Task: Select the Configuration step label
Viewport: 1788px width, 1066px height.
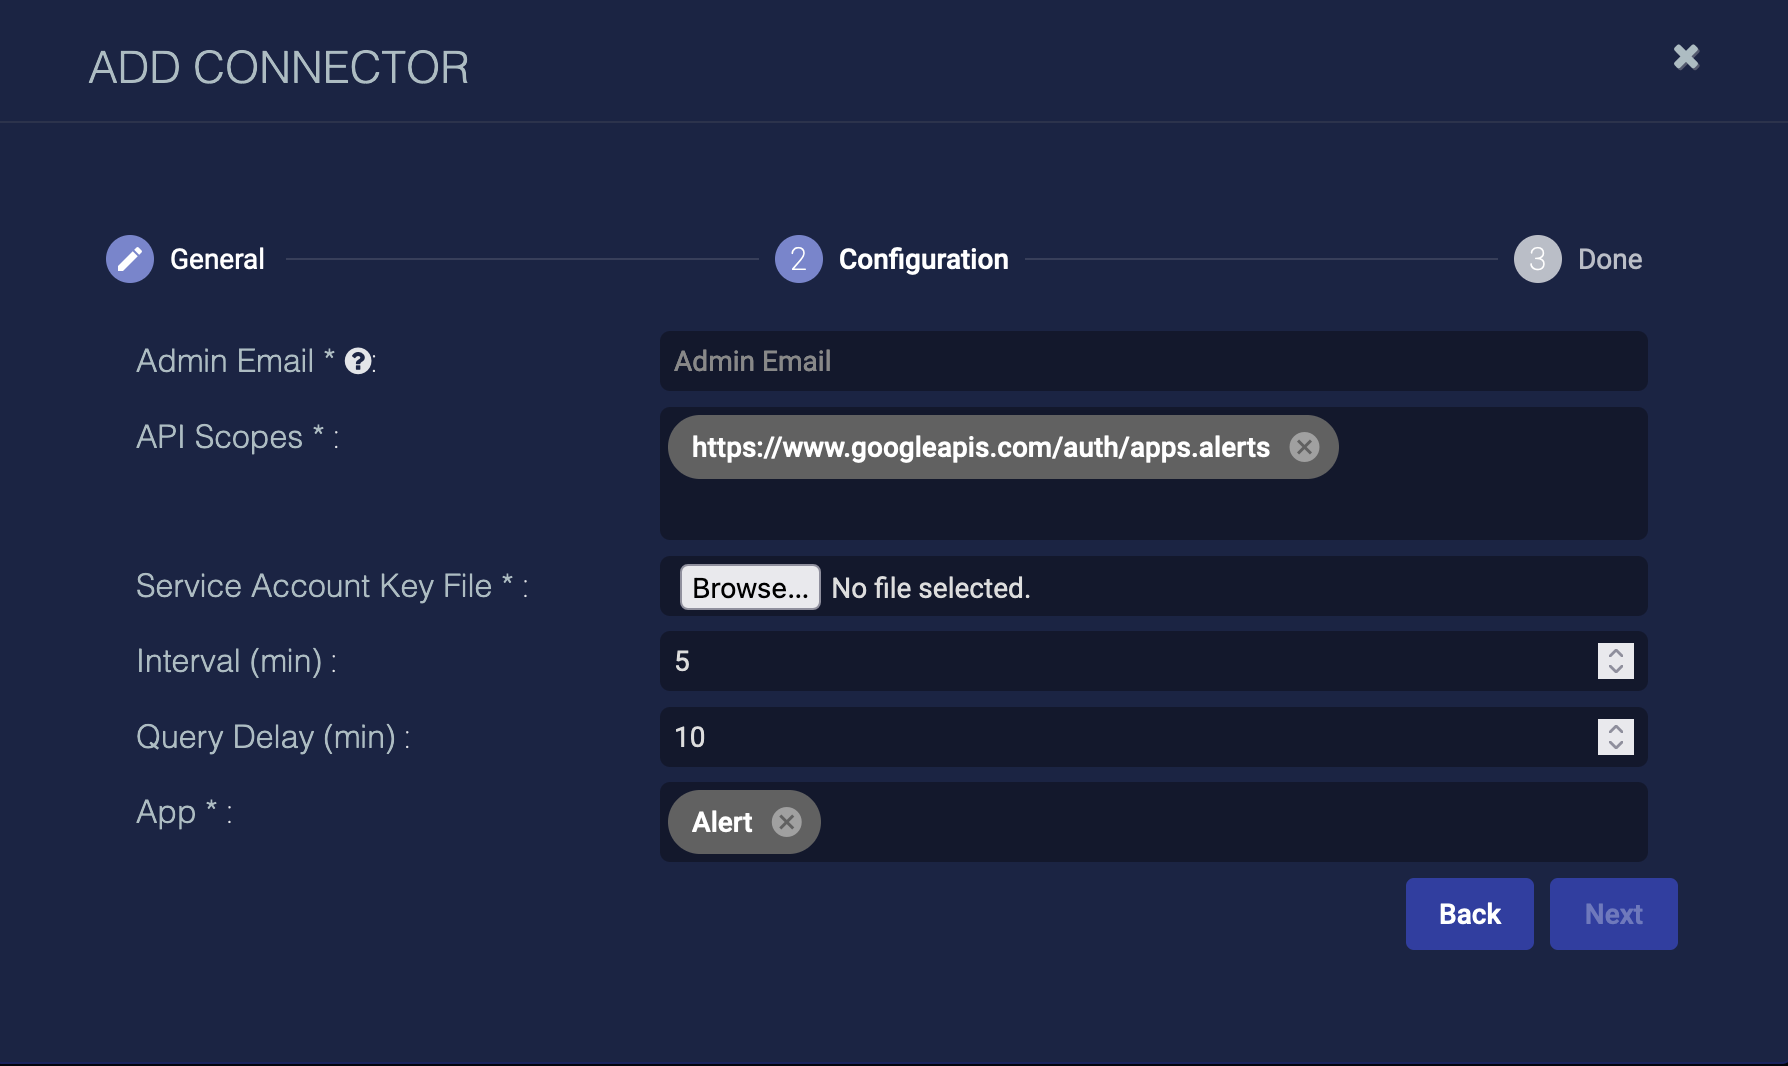Action: click(x=923, y=259)
